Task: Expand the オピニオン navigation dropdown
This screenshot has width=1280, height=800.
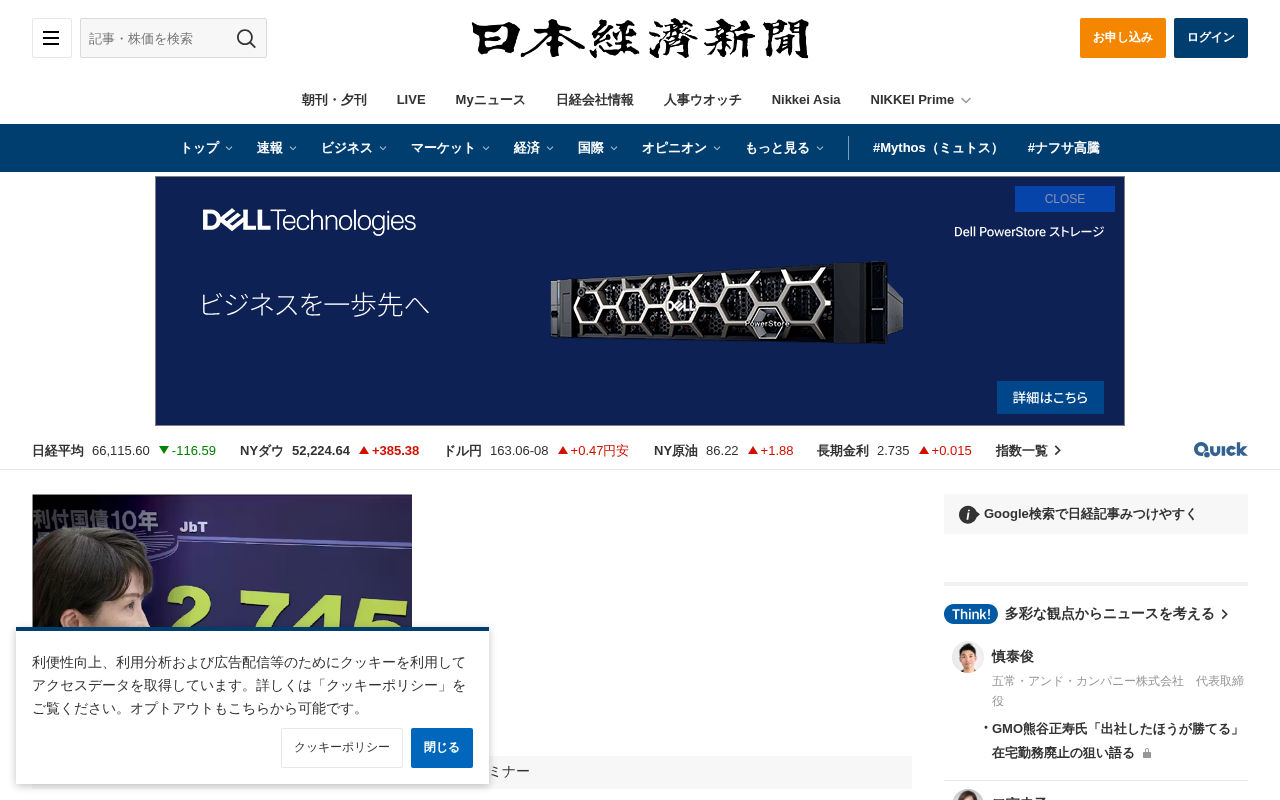Action: coord(681,148)
